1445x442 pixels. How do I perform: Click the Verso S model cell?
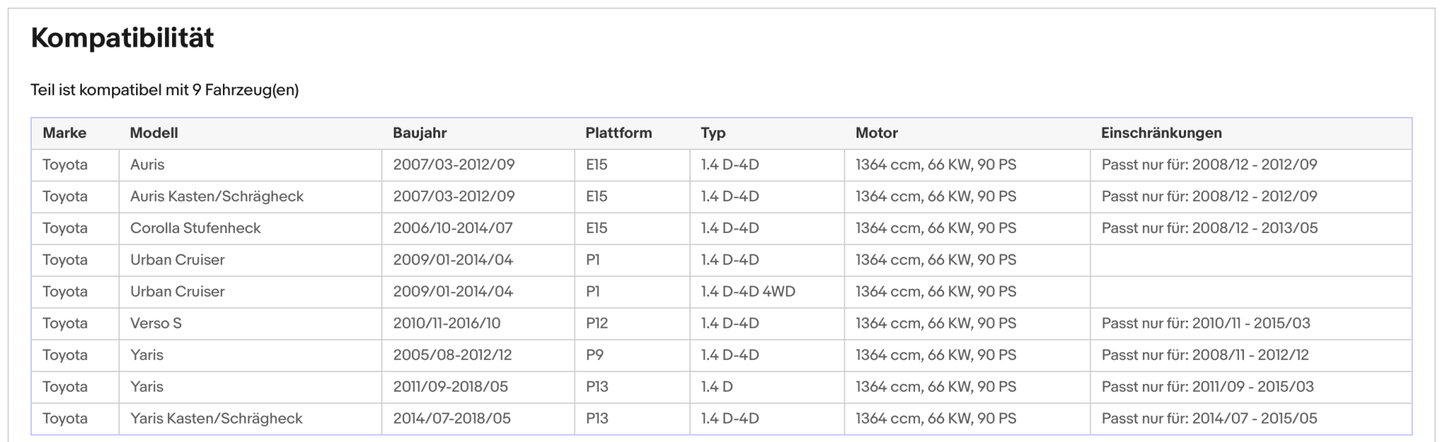(x=156, y=323)
